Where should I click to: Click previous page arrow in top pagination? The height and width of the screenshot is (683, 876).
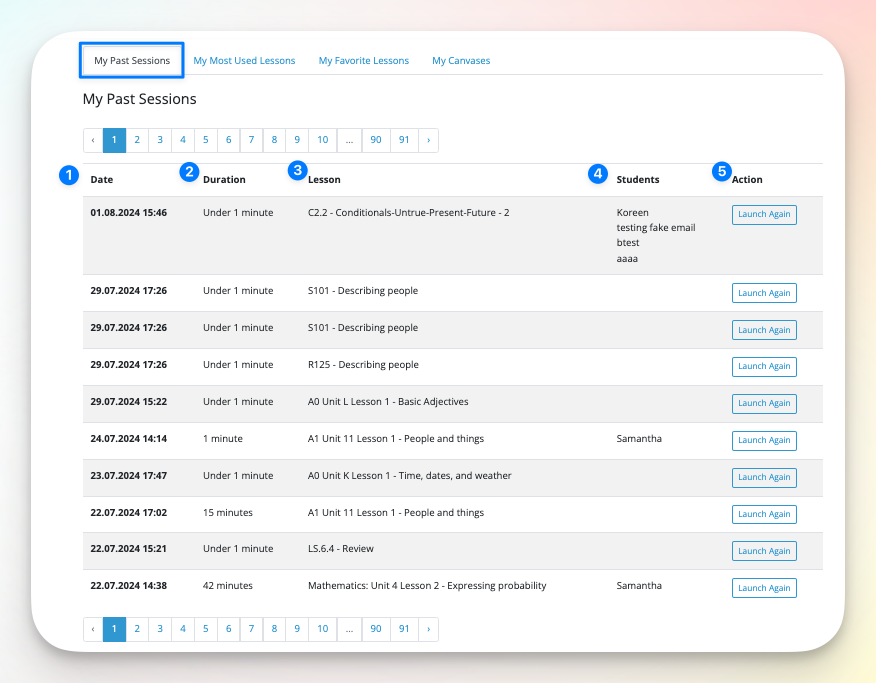93,141
